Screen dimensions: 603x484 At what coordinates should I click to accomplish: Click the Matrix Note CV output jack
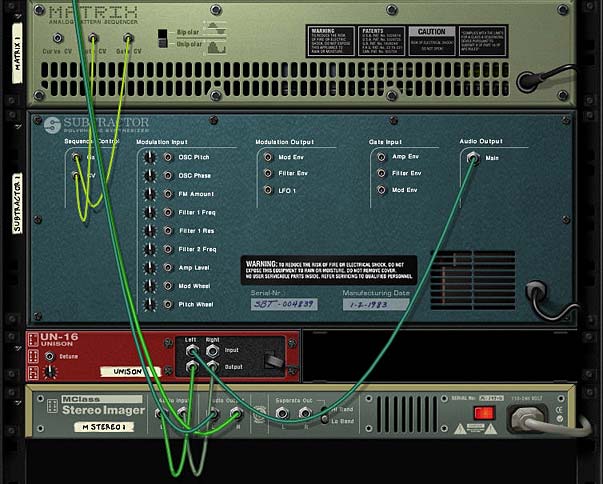click(x=93, y=38)
